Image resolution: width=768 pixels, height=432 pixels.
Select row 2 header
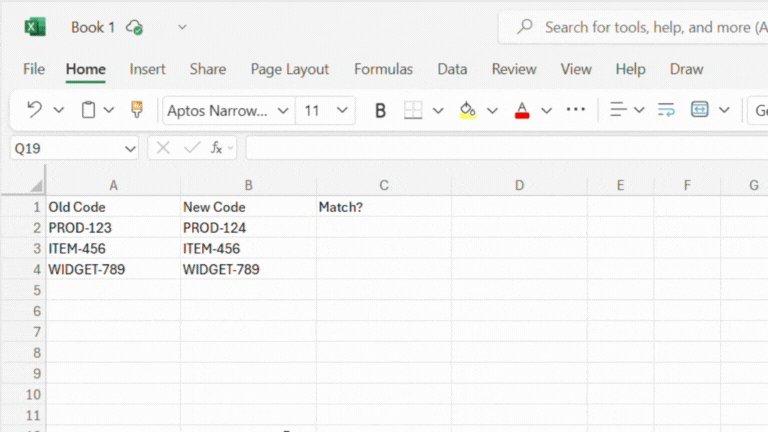pos(24,228)
